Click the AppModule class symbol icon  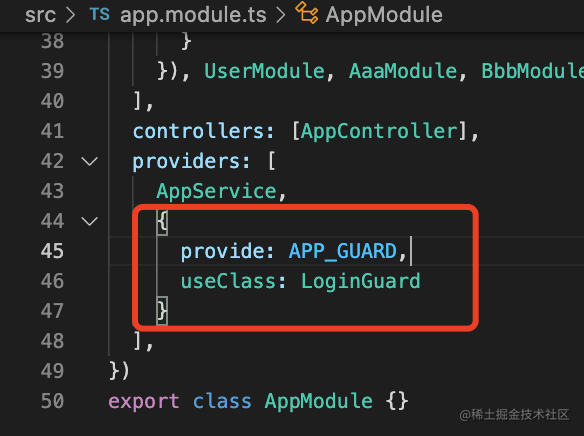(x=307, y=13)
